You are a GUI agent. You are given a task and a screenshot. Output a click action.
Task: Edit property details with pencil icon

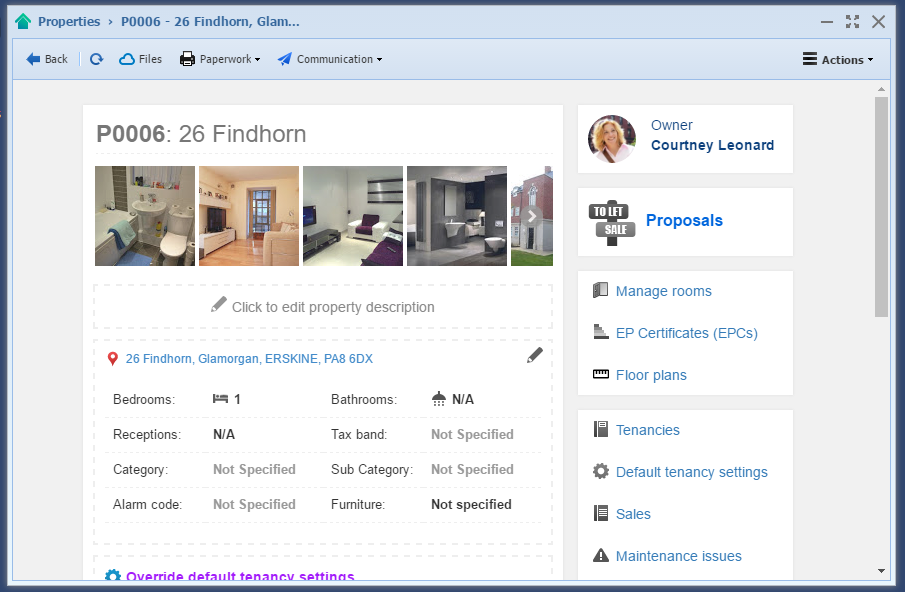coord(535,355)
